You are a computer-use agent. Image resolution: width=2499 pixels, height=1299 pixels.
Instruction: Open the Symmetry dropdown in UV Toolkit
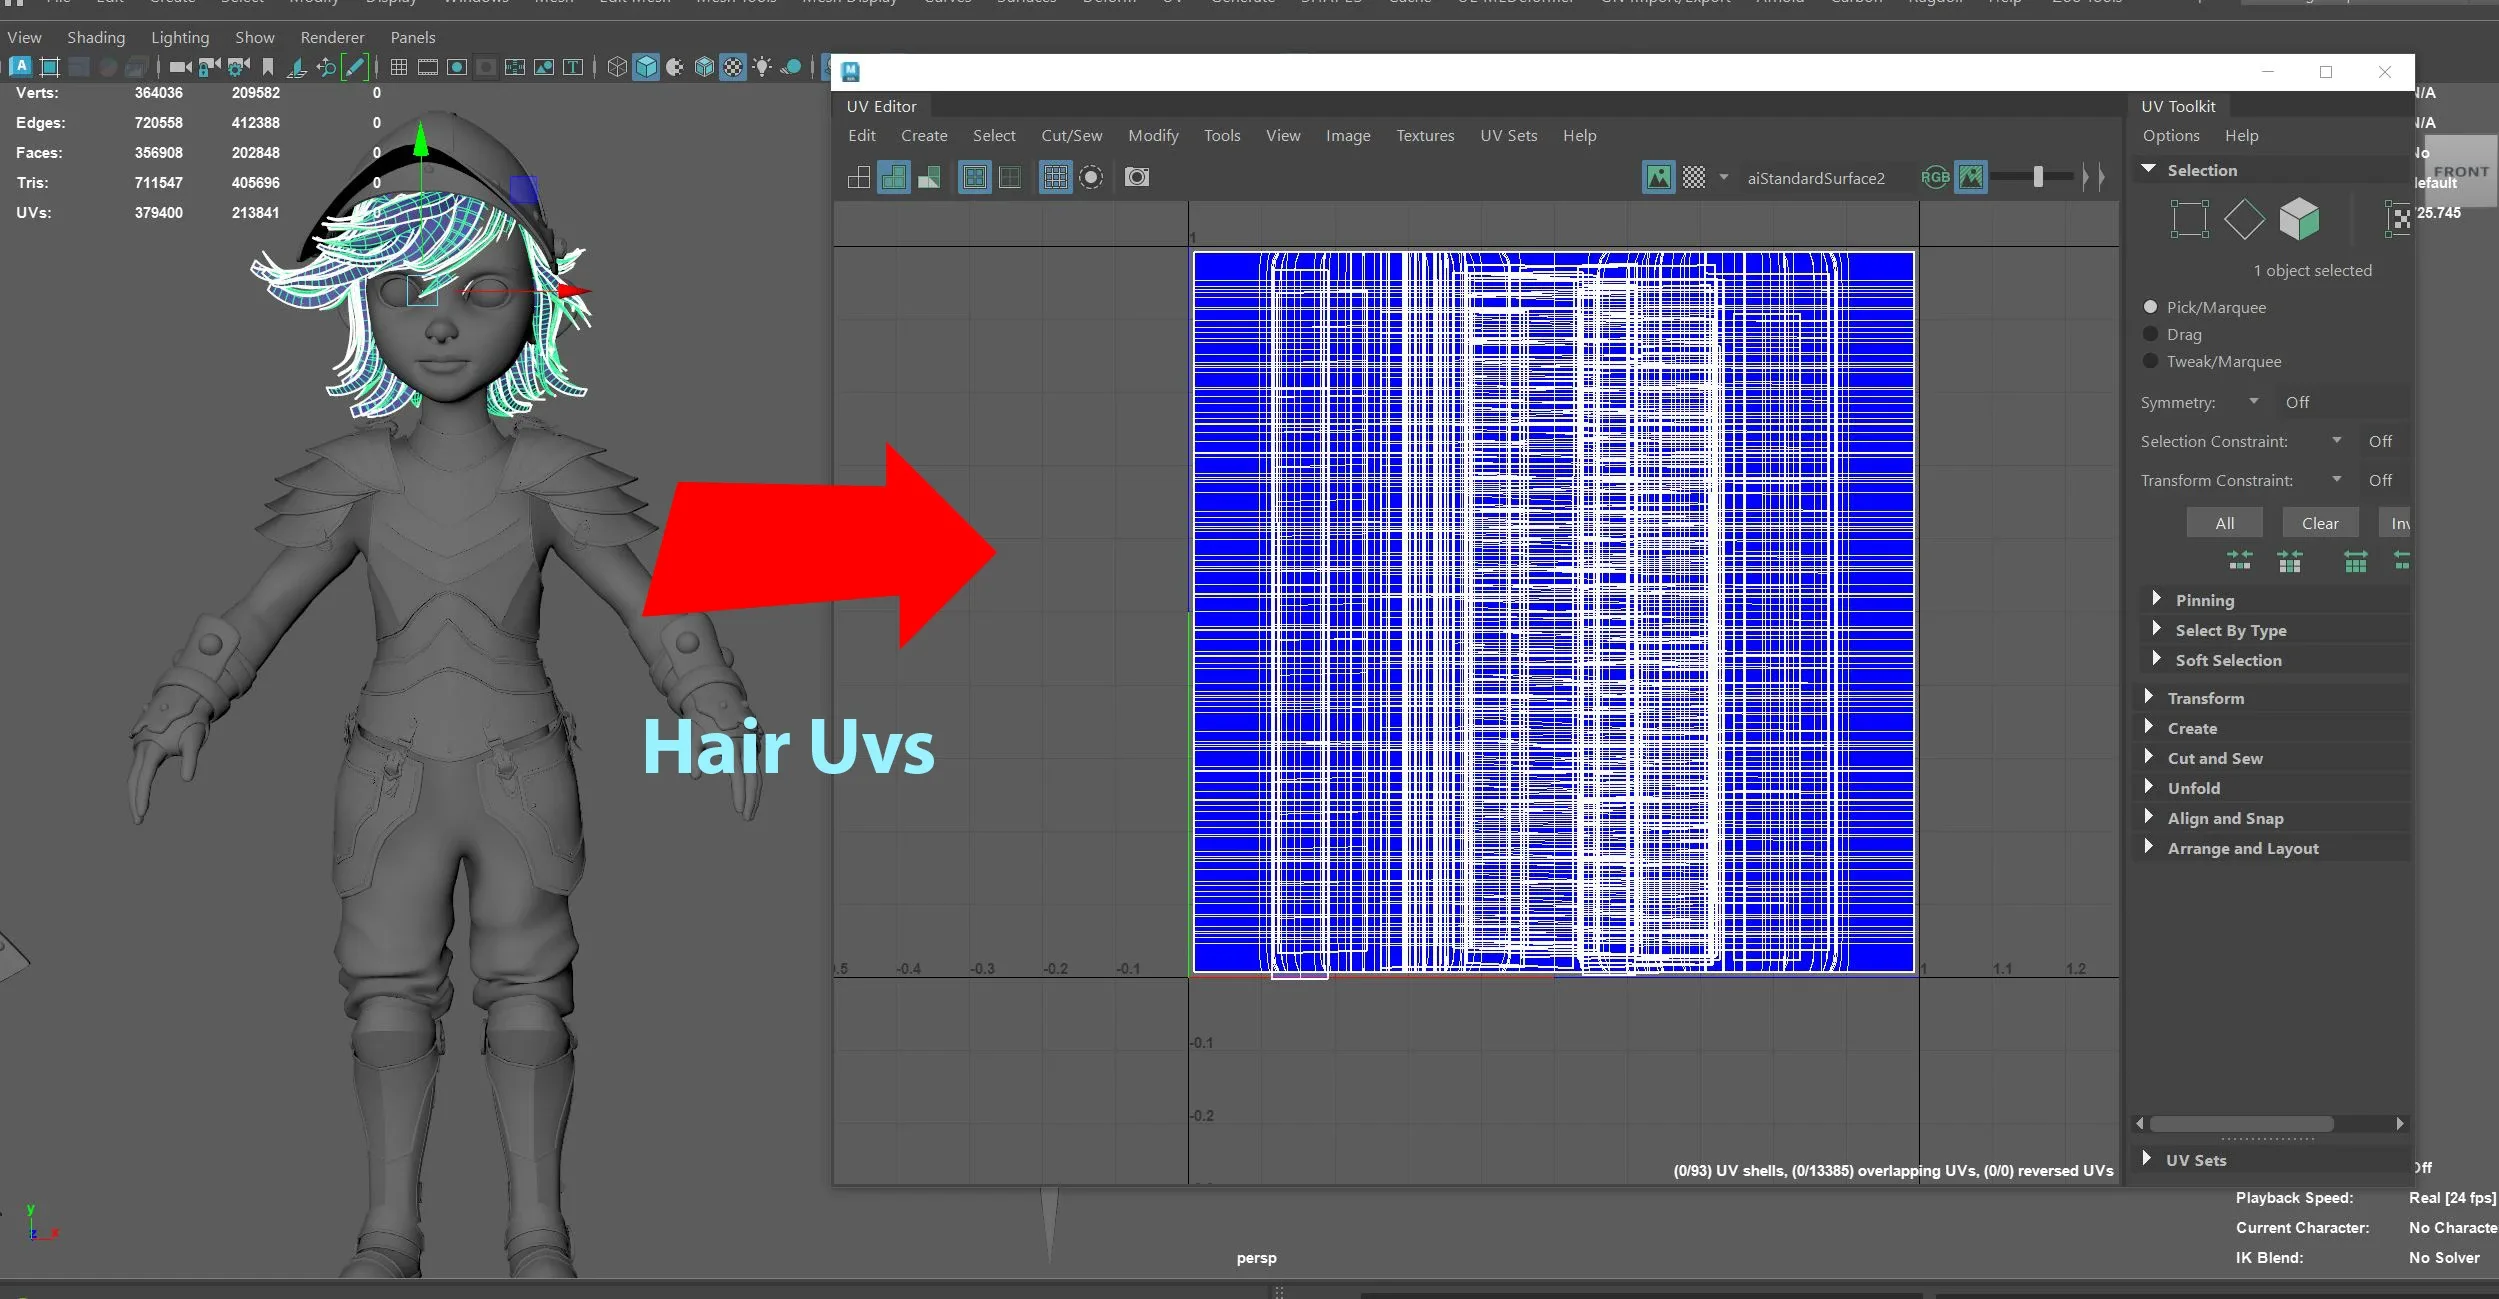2256,402
